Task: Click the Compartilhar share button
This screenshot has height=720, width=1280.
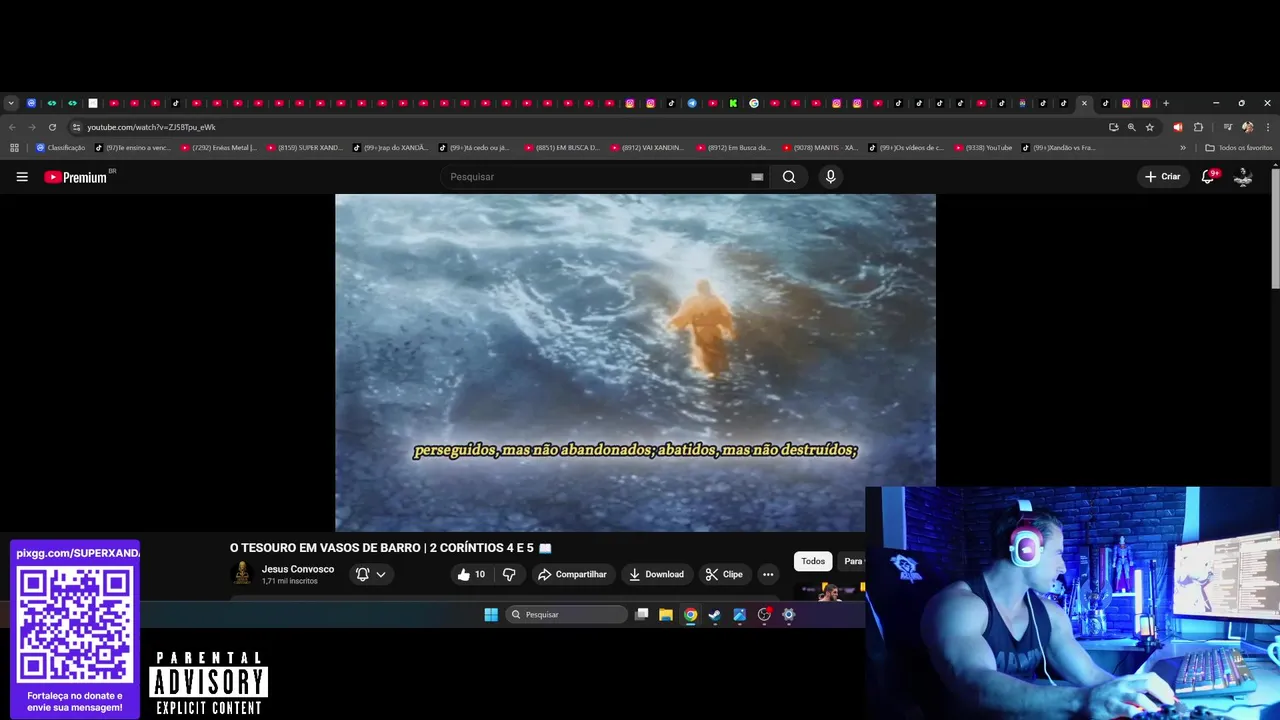Action: click(x=572, y=574)
